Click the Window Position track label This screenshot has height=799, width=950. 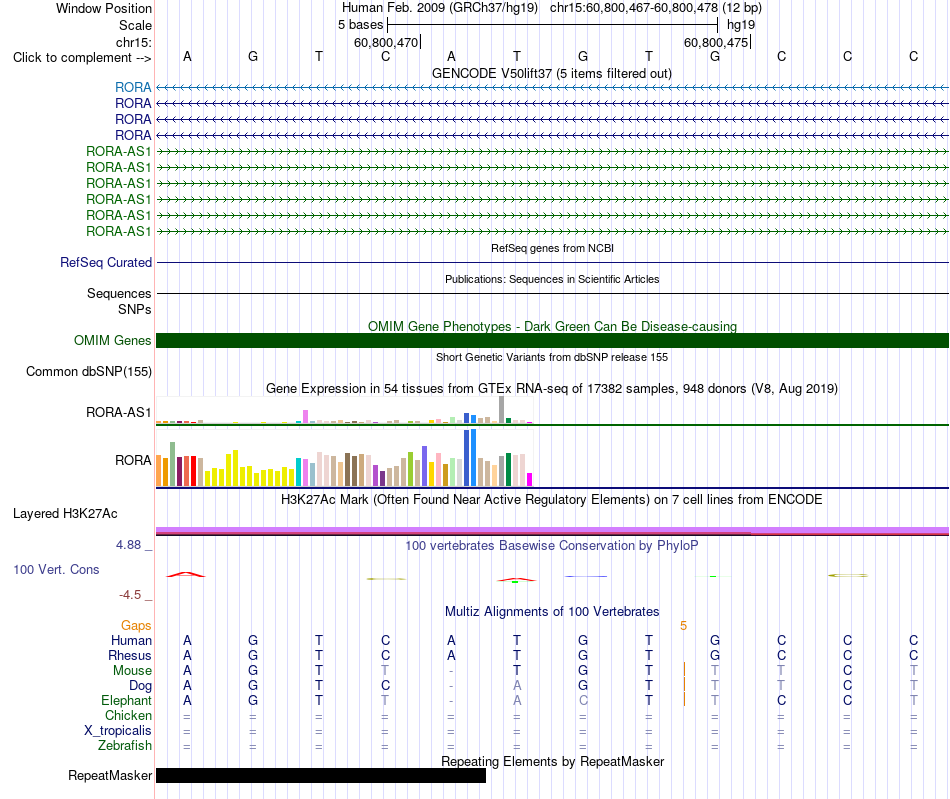104,8
